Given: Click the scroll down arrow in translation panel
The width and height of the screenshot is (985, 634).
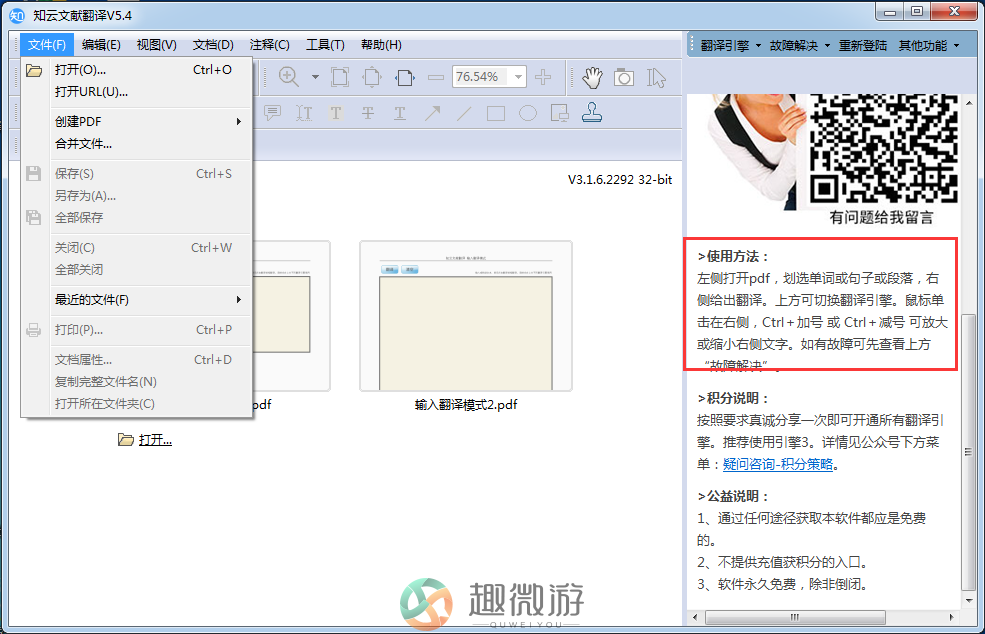Looking at the screenshot, I should tap(969, 601).
